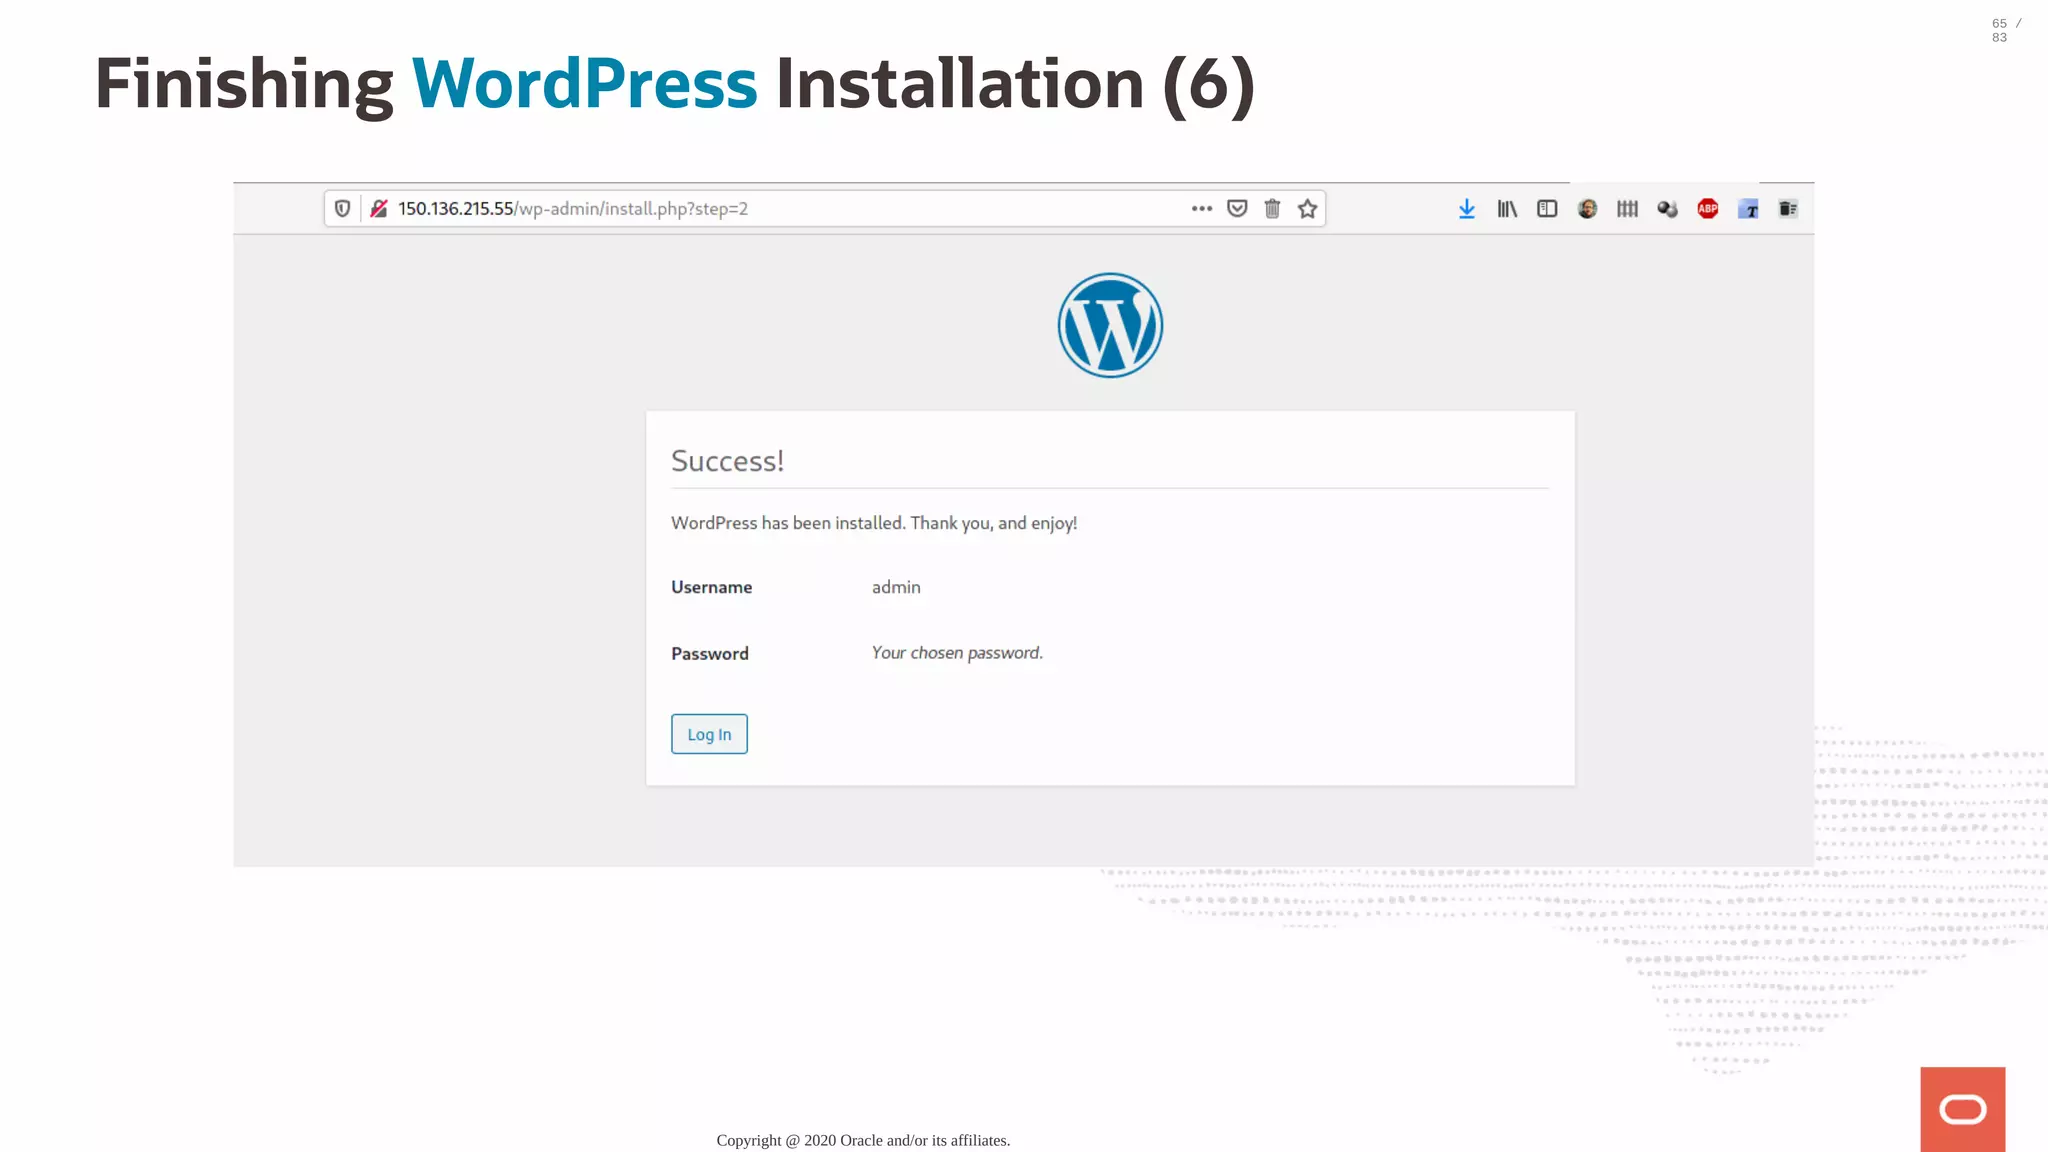2048x1152 pixels.
Task: Click the WordPress logo
Action: click(x=1110, y=325)
